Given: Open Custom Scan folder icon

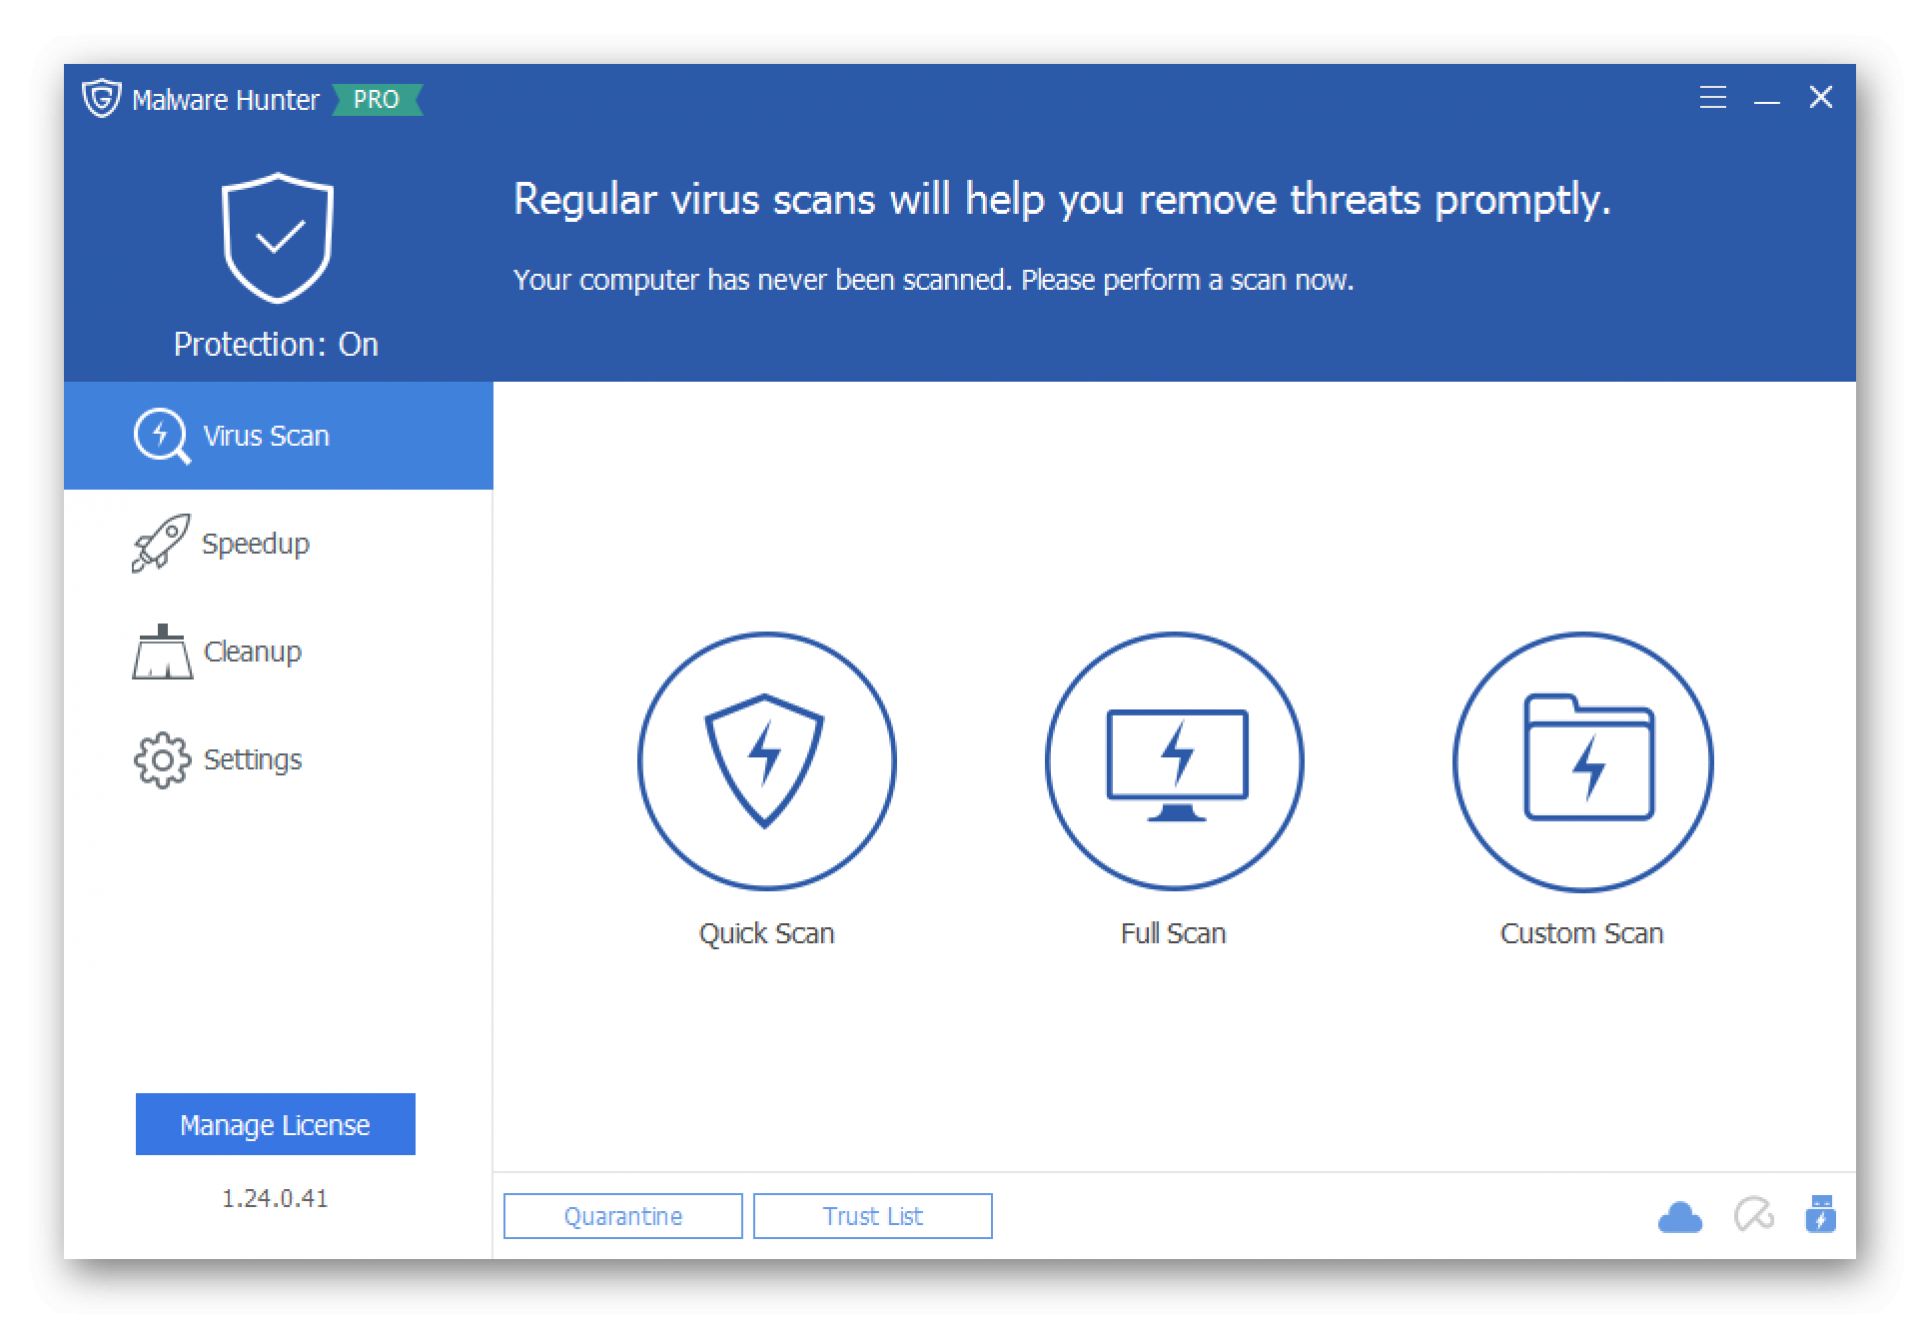Looking at the screenshot, I should coord(1582,760).
